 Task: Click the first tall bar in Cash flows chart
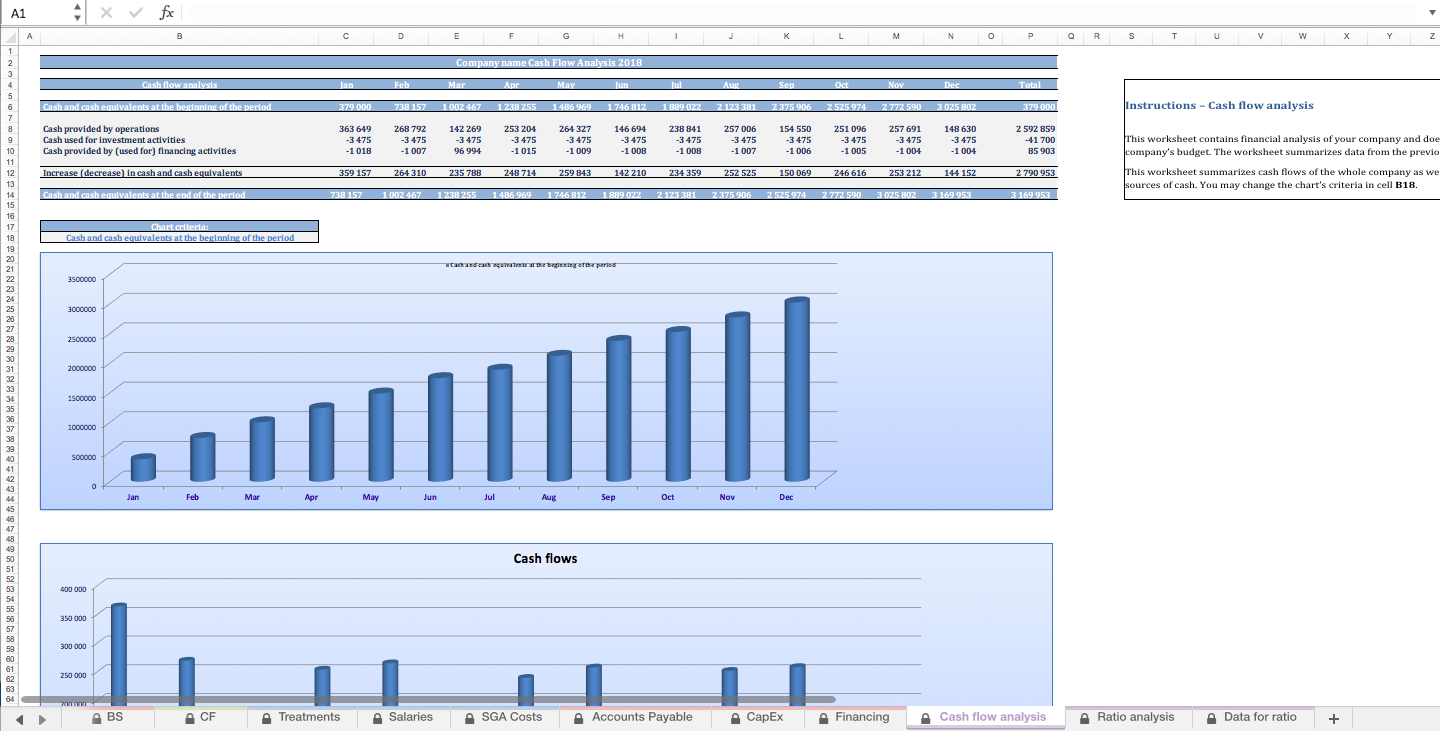[x=119, y=654]
